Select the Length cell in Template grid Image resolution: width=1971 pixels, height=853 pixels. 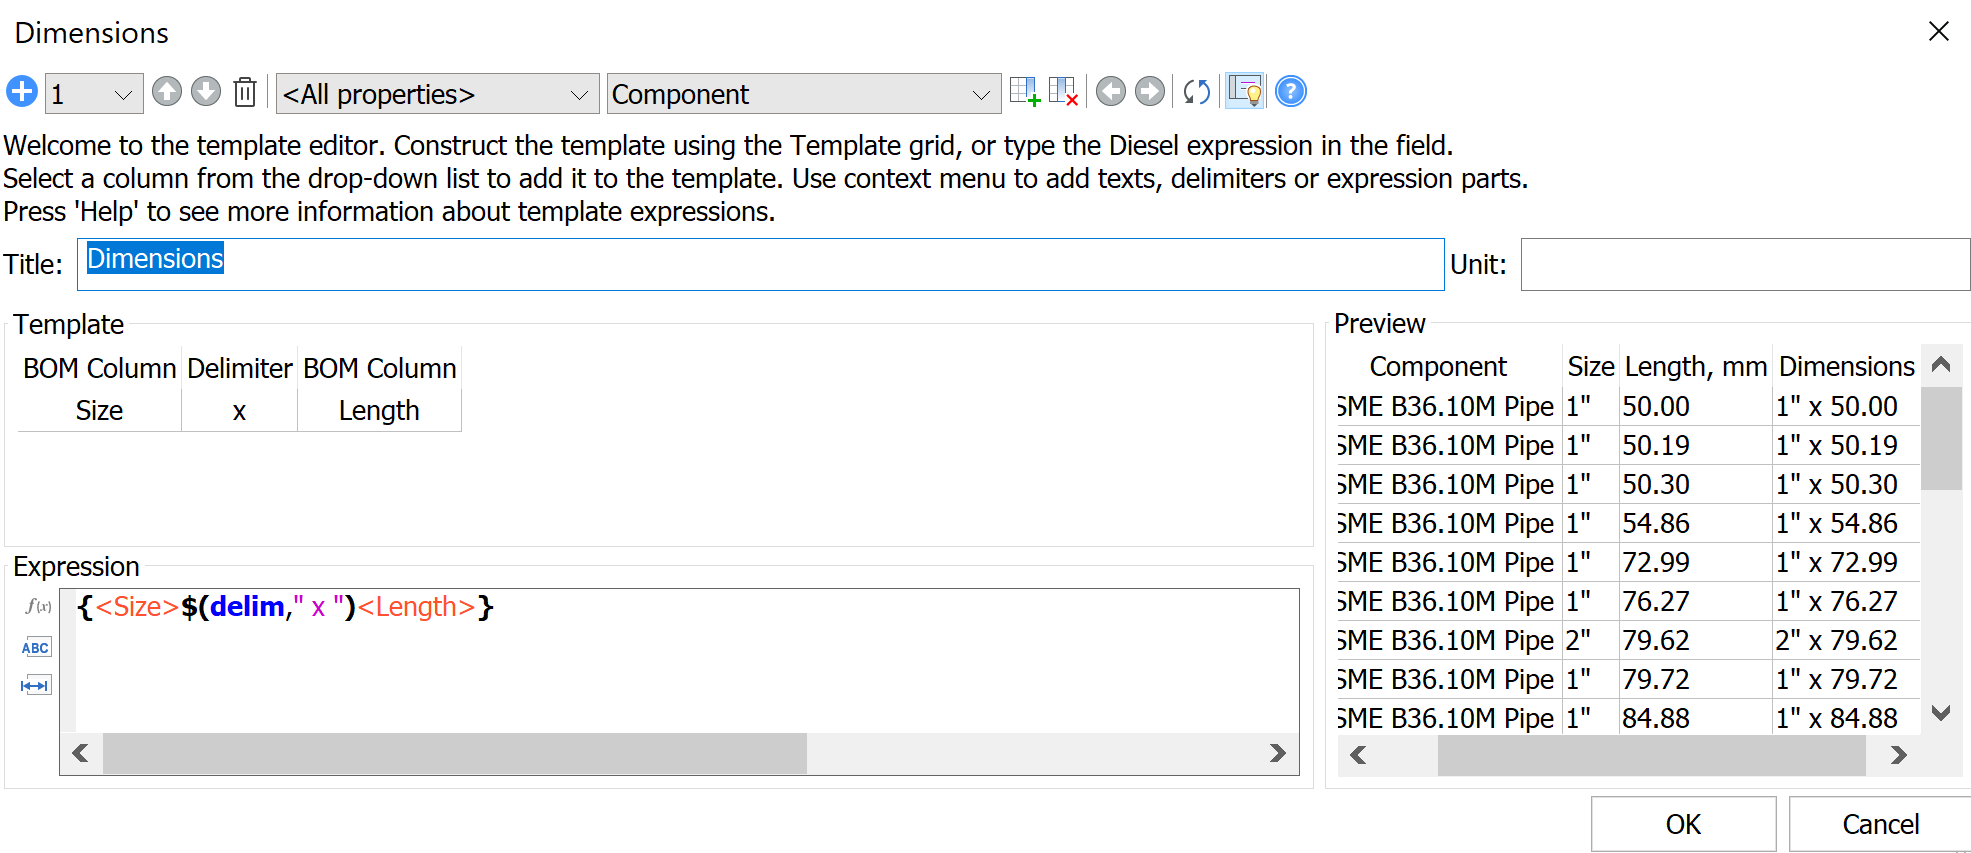(379, 411)
